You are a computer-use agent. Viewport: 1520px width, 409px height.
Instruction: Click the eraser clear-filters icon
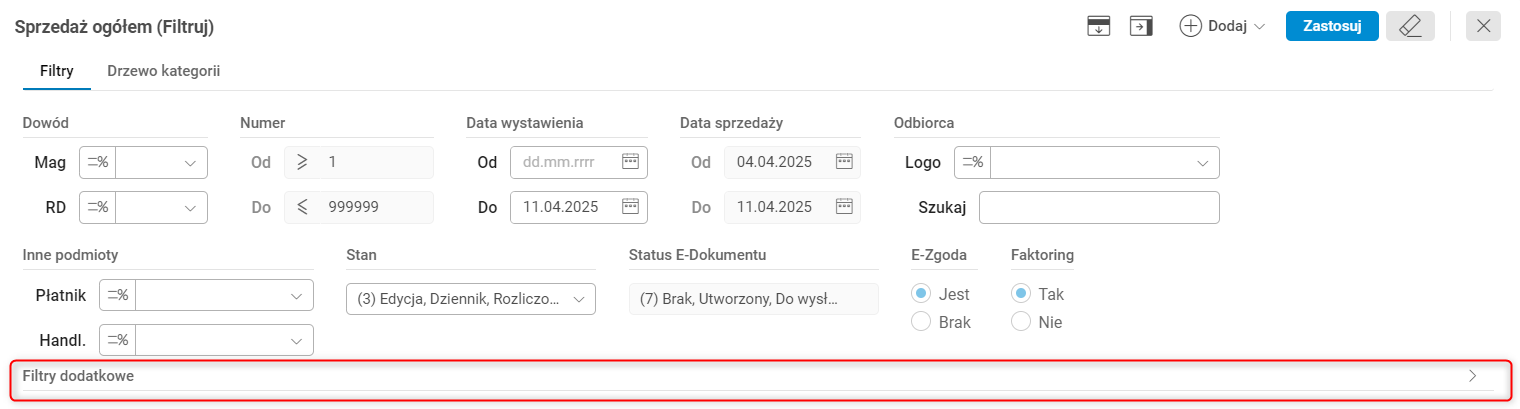(1410, 26)
